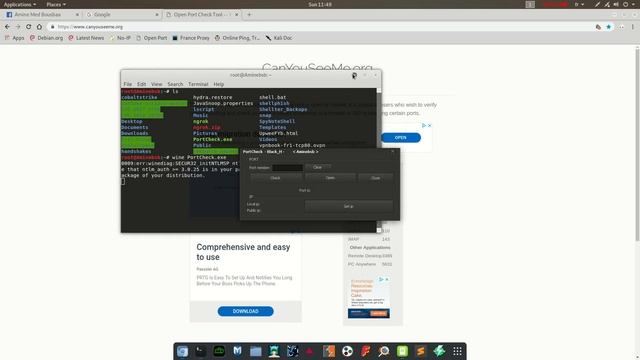
Task: Click the Check button in PortCheck window
Action: coord(276,178)
